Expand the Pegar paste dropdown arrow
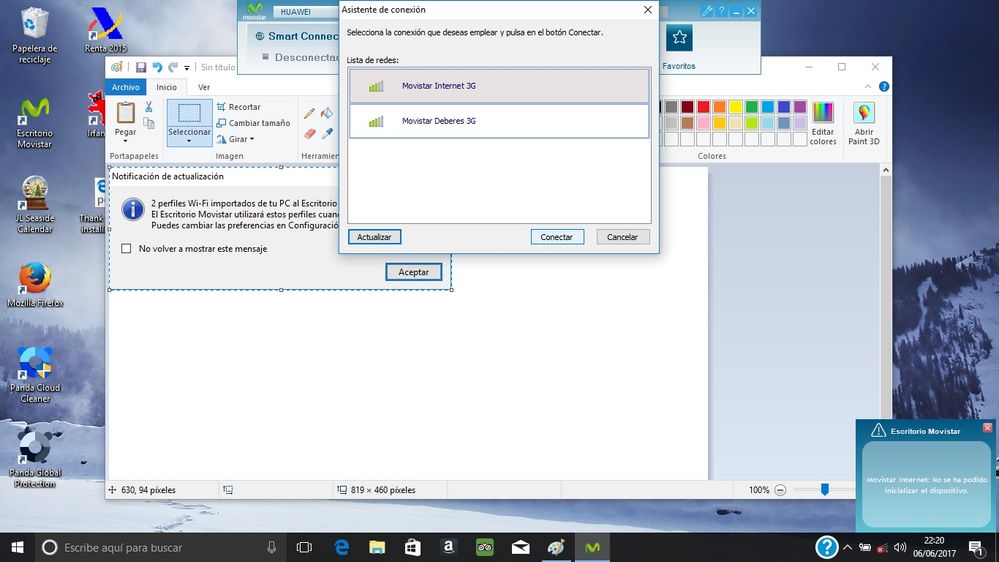 pos(125,142)
